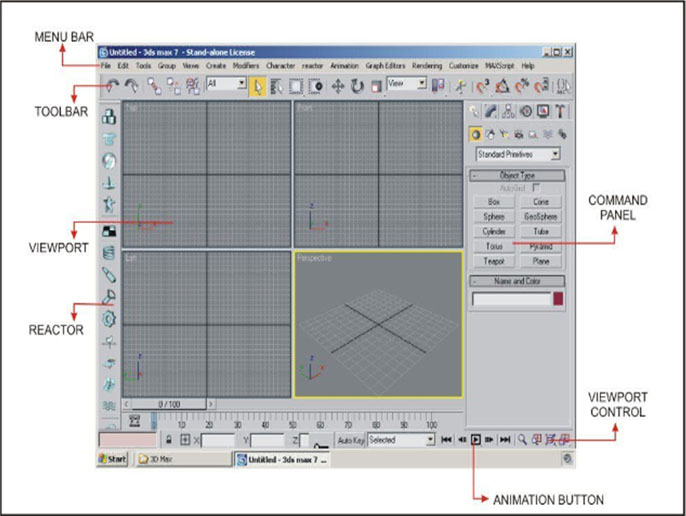
Task: Toggle the 3D Snaps magnet icon
Action: [483, 86]
